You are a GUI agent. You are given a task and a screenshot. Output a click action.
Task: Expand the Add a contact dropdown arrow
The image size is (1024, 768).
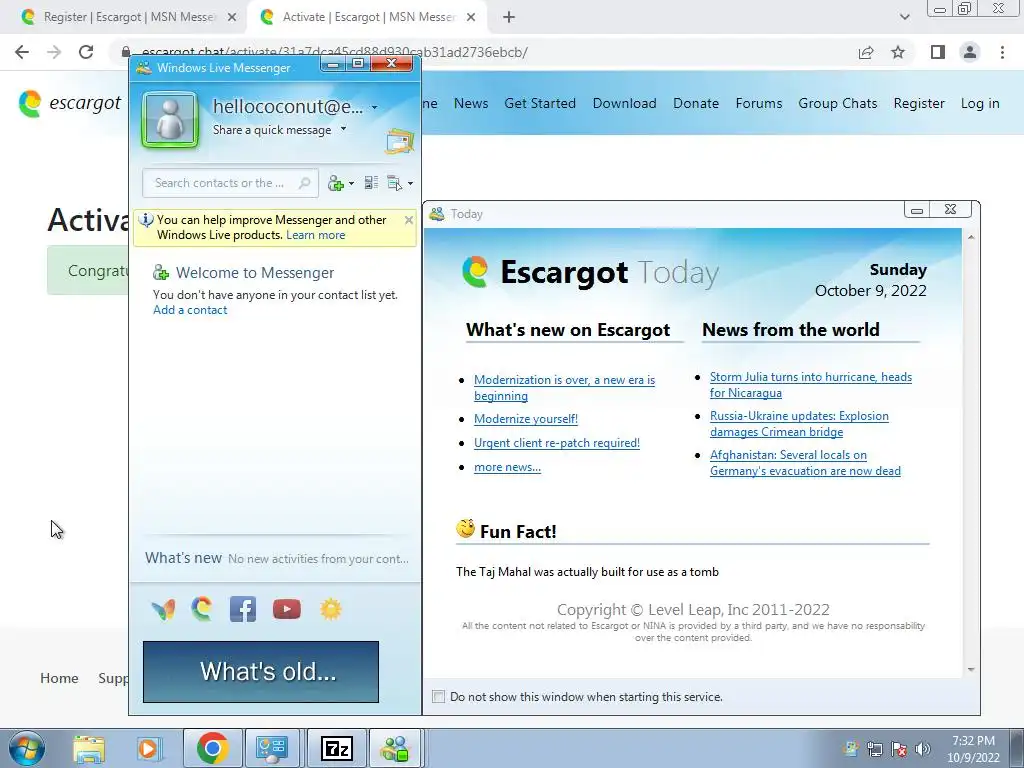[351, 184]
